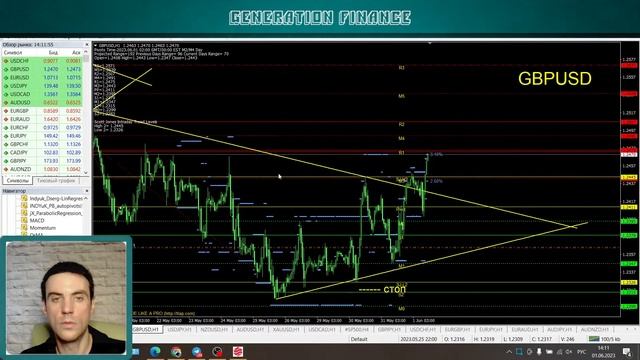Viewport: 640px width, 360px height.
Task: Select GBPJPY symbol row
Action: tap(42, 161)
